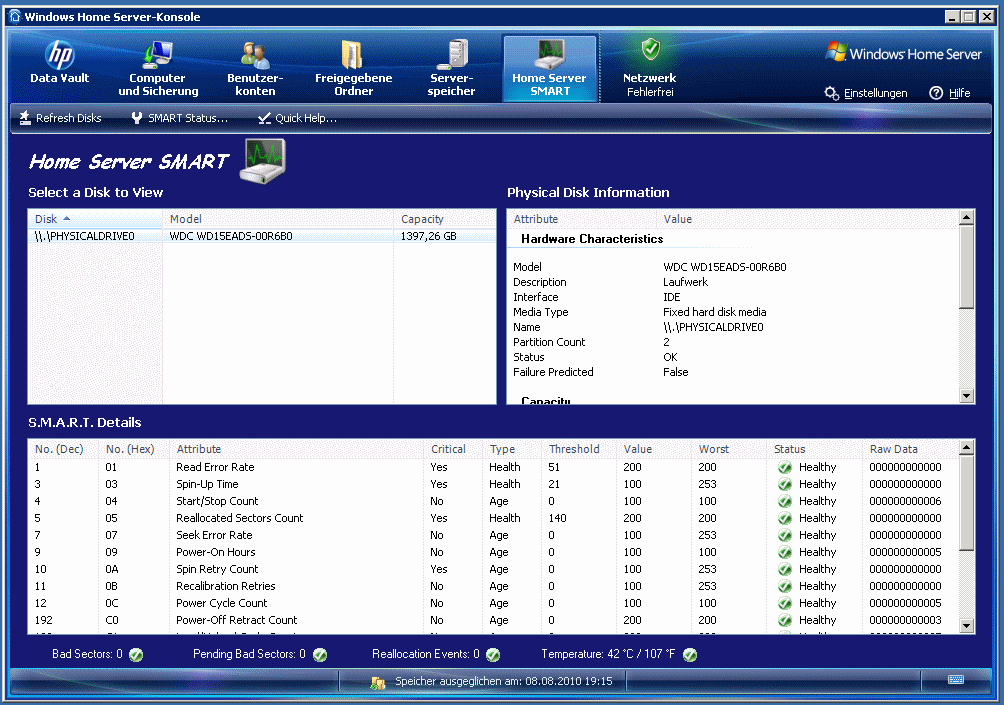
Task: Sort SMART details by Critical column
Action: pos(453,449)
